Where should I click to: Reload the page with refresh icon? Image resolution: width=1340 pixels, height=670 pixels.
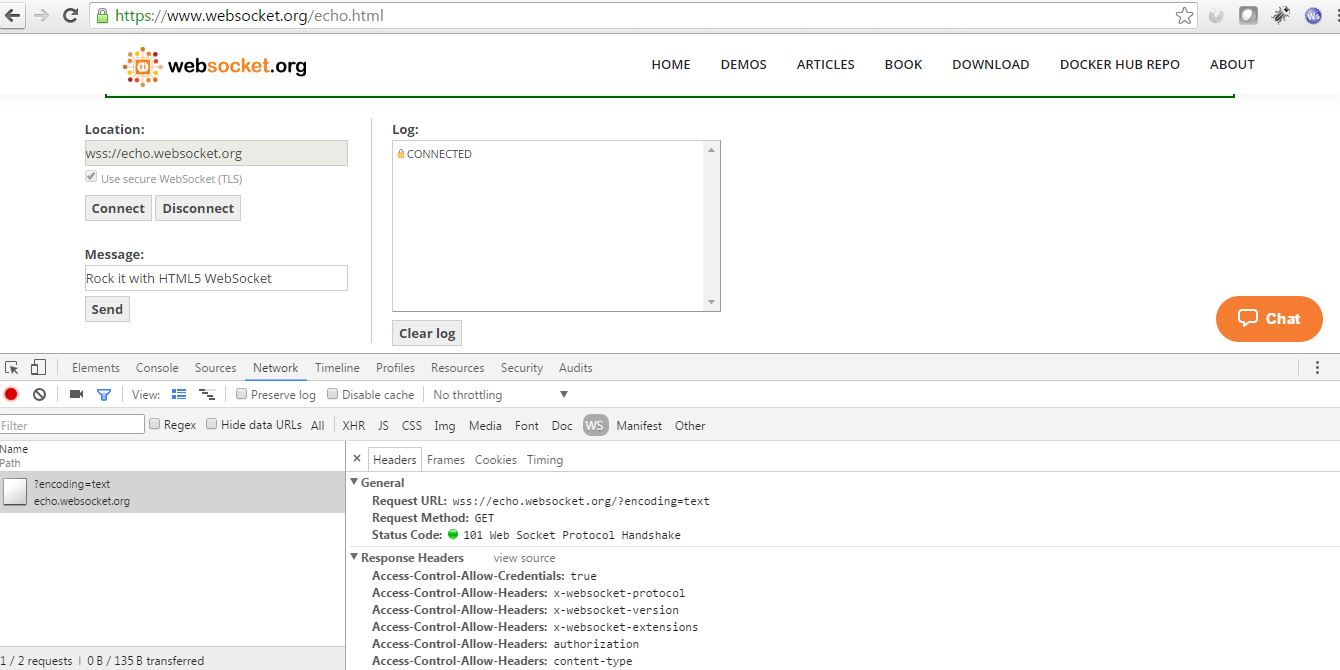point(70,15)
